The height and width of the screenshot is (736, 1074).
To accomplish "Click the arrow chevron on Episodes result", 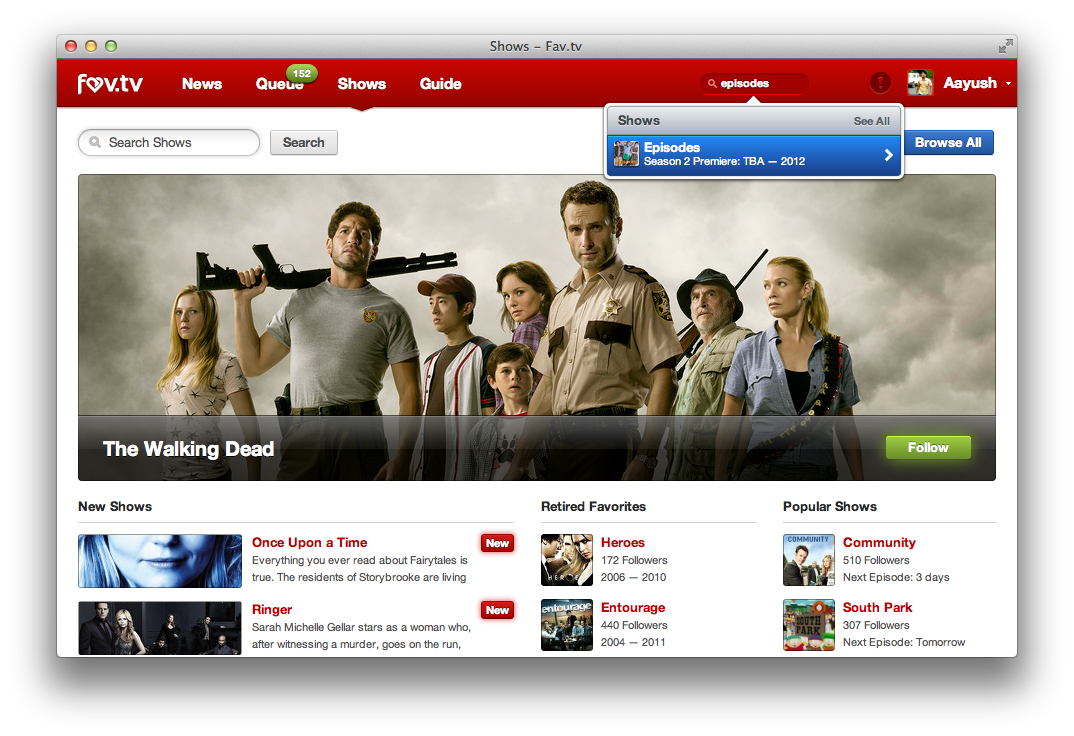I will [888, 155].
